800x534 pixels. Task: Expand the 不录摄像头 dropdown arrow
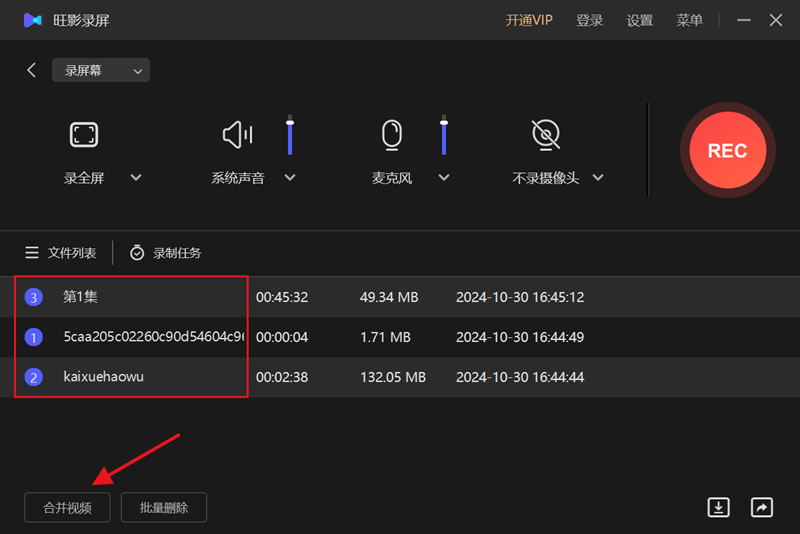pos(598,177)
